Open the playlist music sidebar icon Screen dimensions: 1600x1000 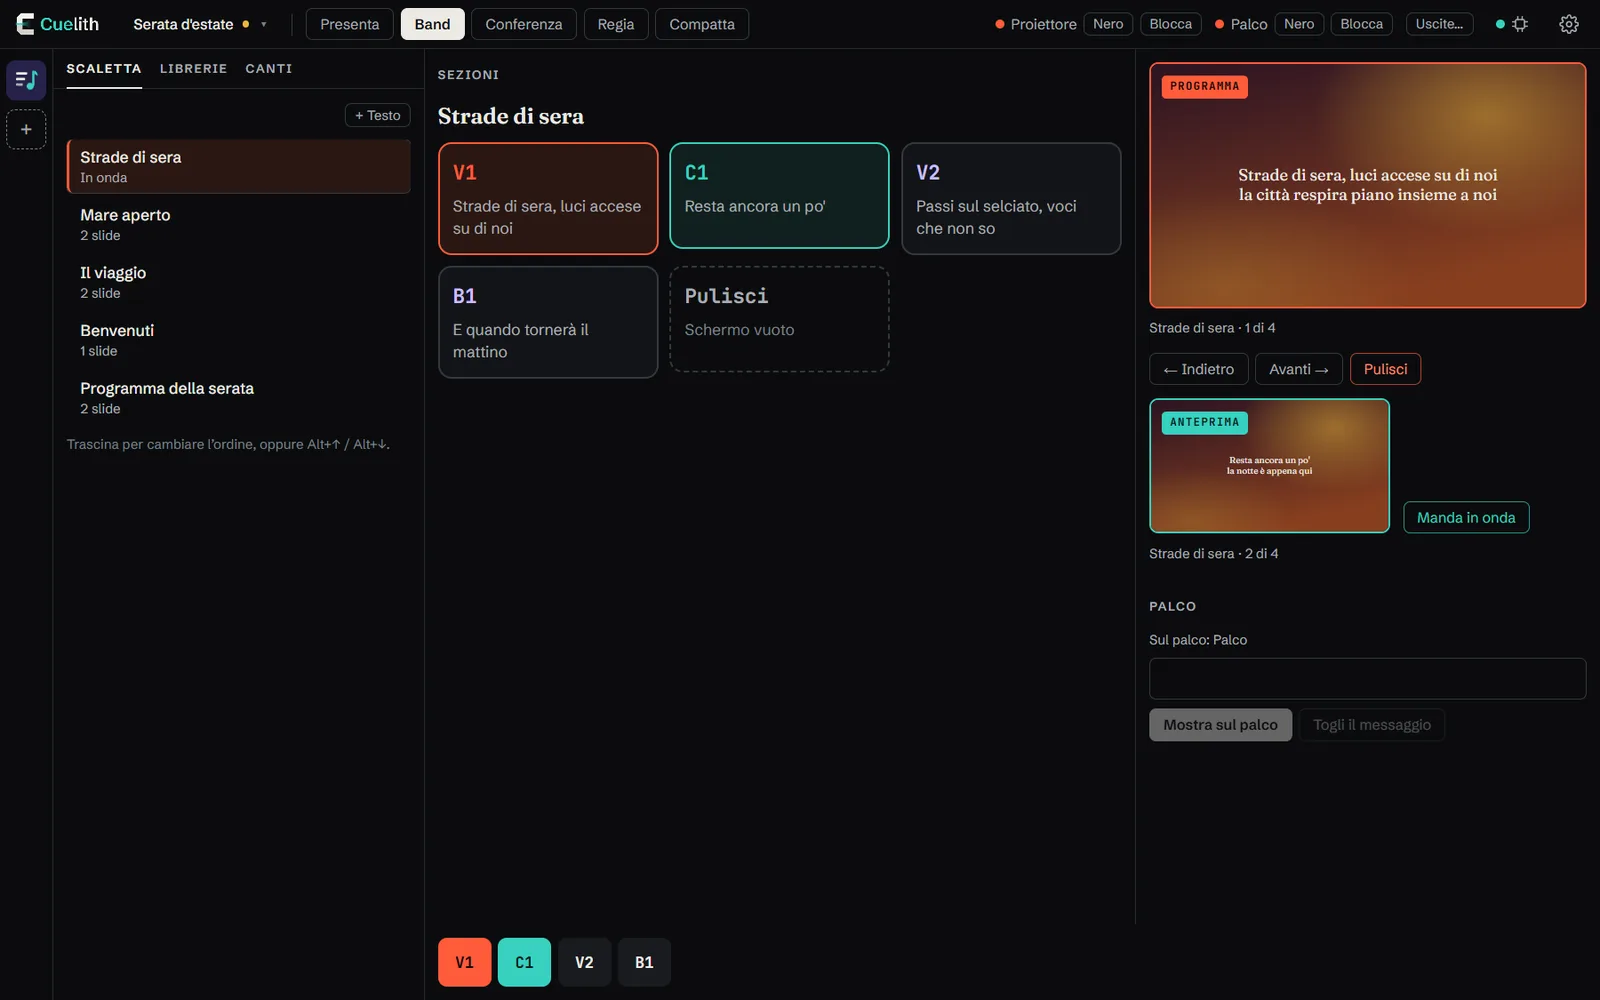(x=26, y=80)
